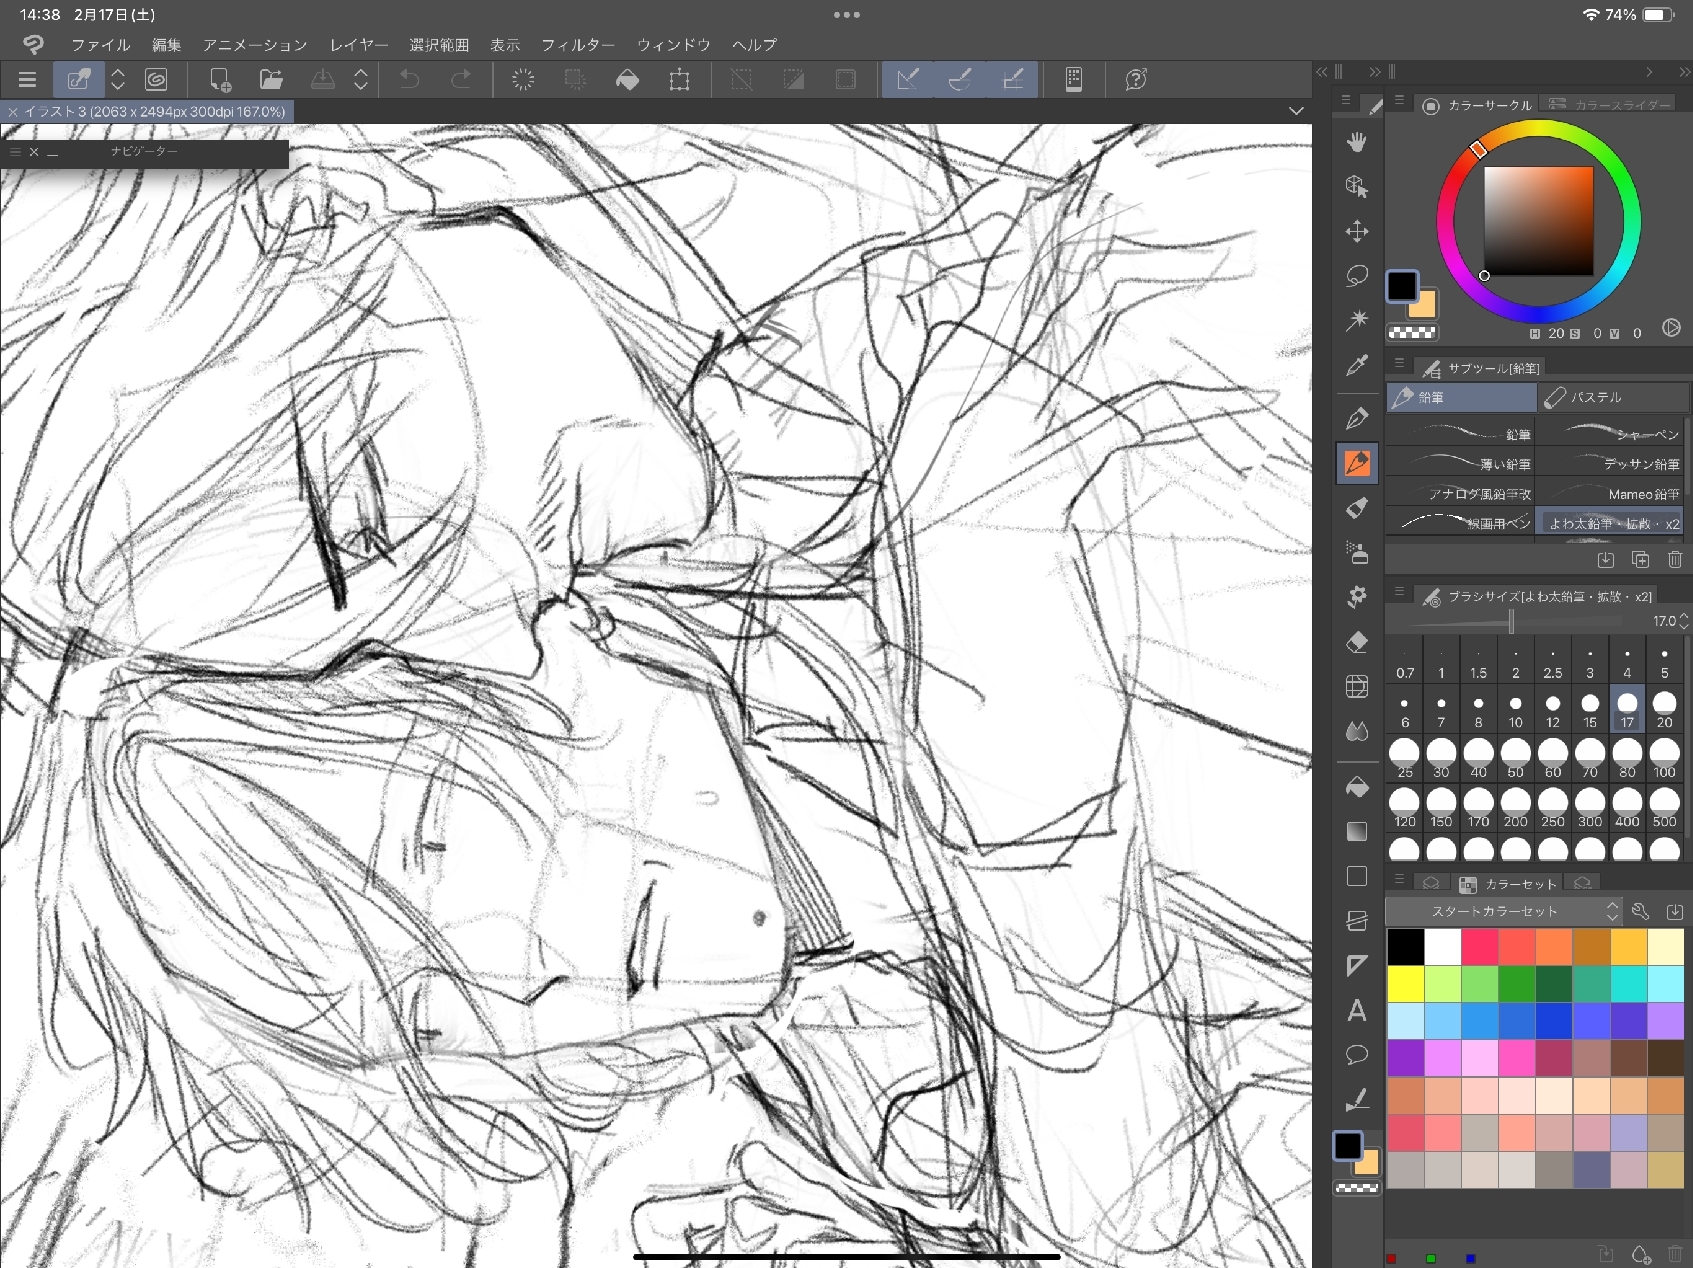Select the Hand move tool
This screenshot has height=1268, width=1693.
1357,142
